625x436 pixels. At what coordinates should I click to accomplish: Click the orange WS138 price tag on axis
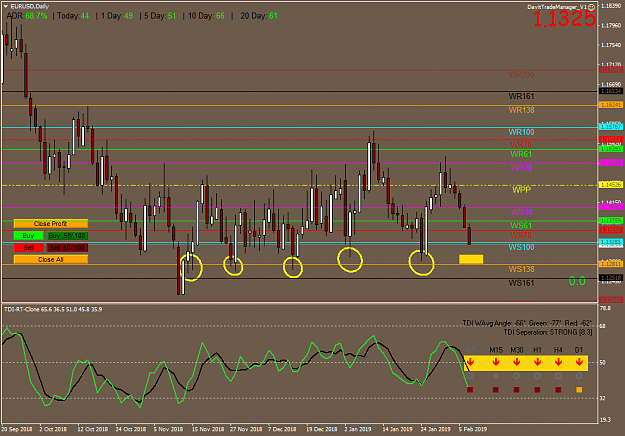[x=611, y=264]
